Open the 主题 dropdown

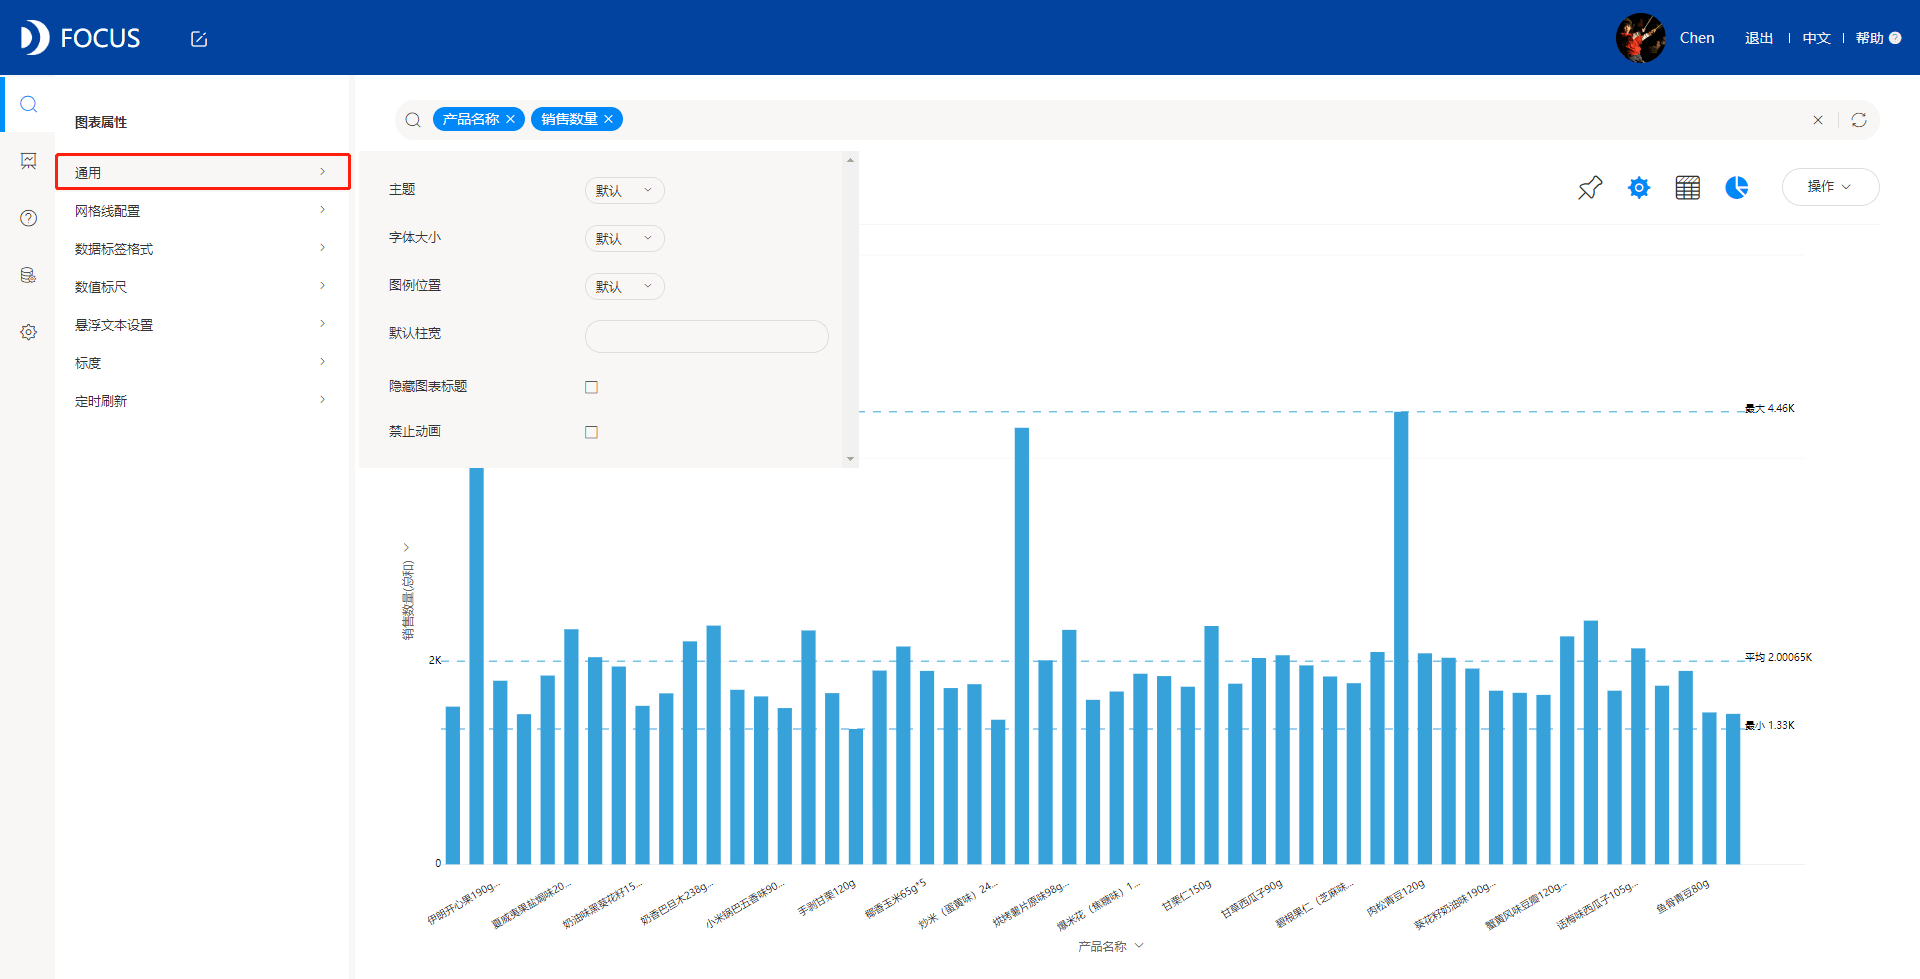pos(624,190)
